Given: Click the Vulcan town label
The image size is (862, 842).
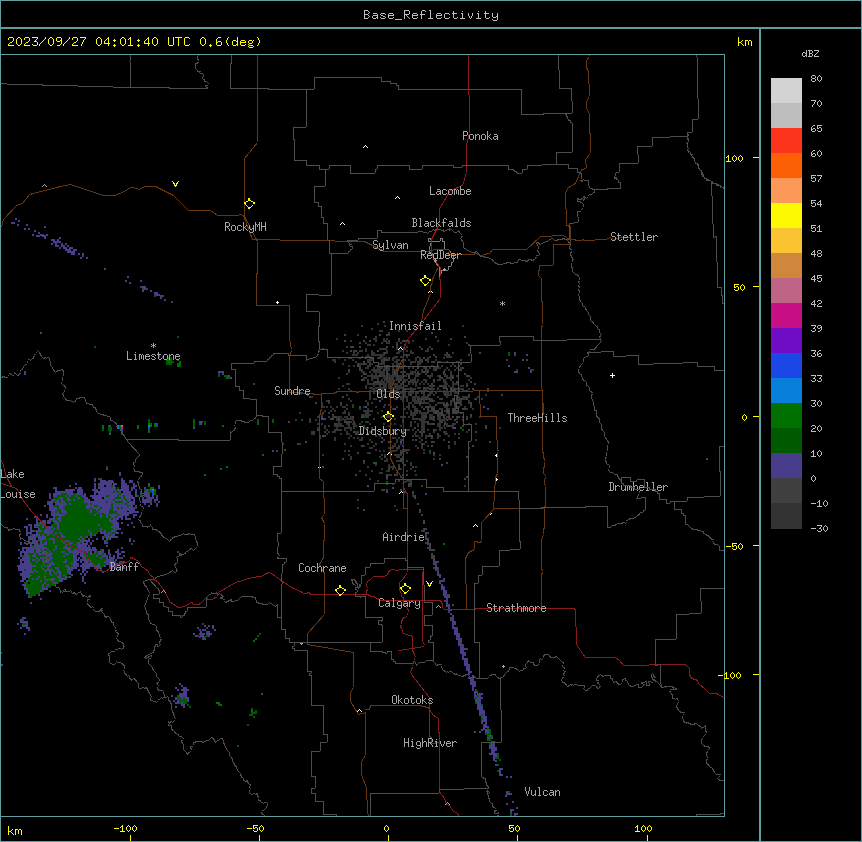Looking at the screenshot, I should point(543,792).
